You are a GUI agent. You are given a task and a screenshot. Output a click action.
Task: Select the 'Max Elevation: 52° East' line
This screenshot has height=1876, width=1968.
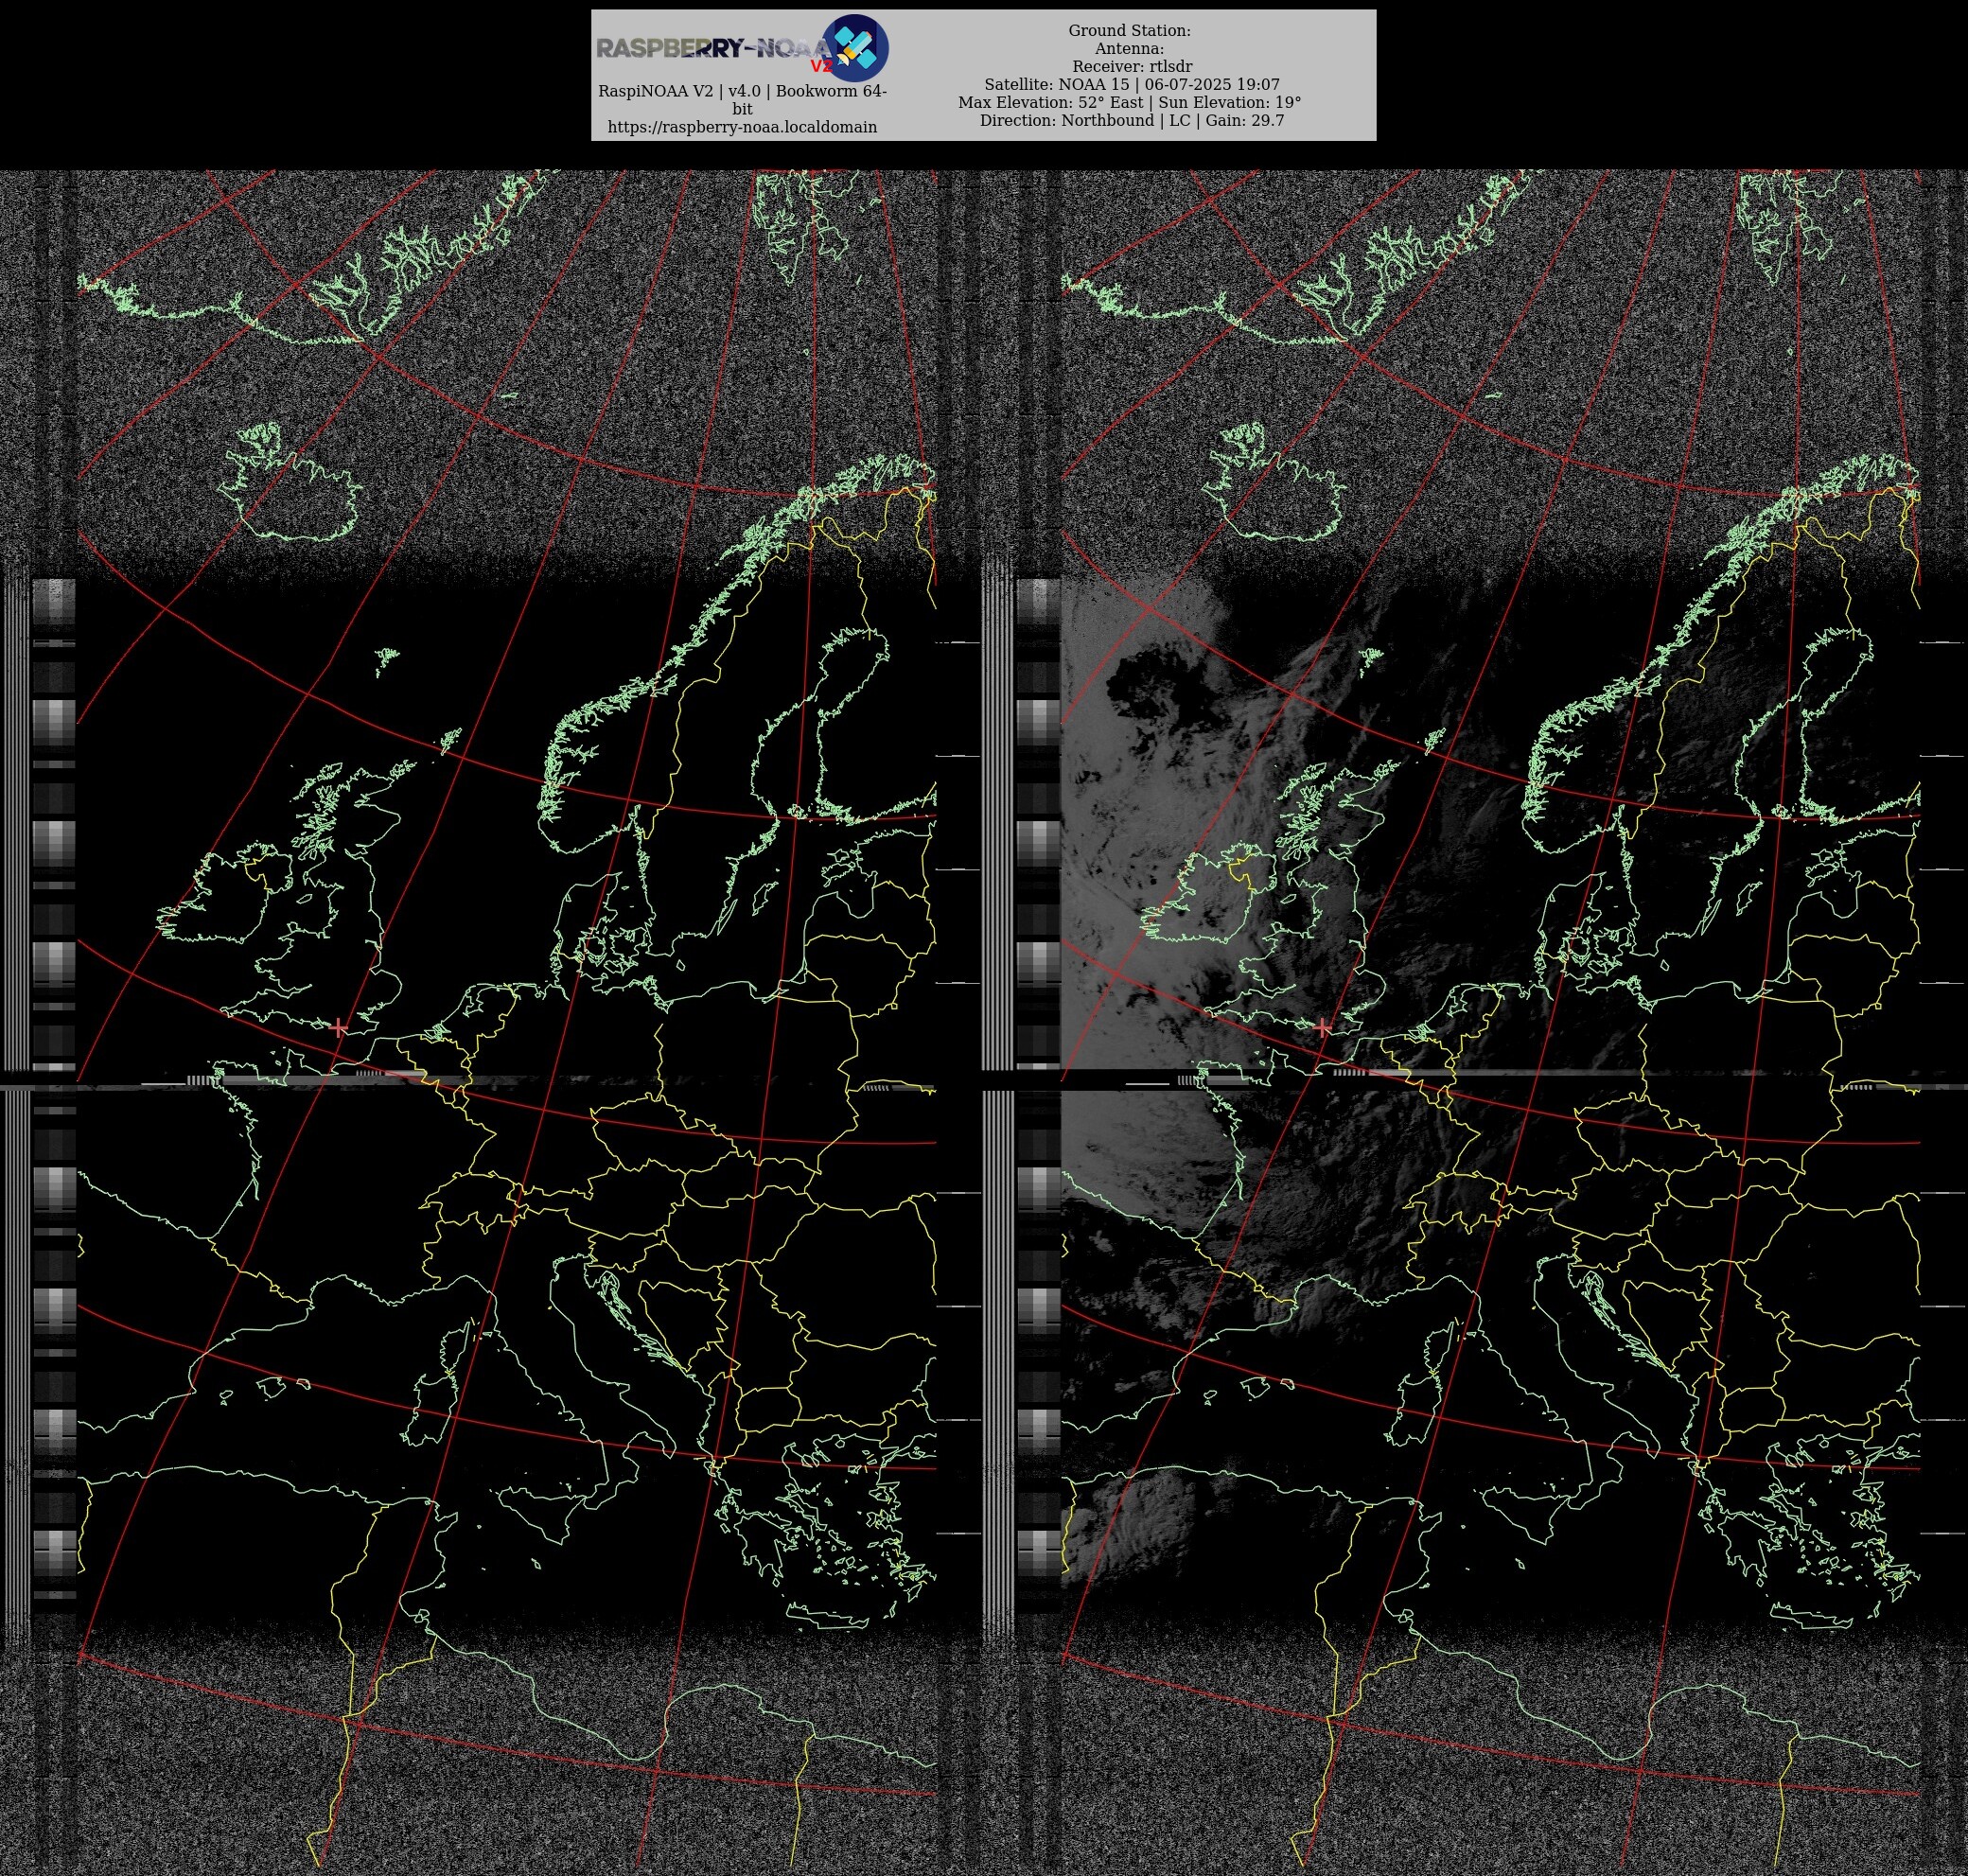[x=1051, y=103]
